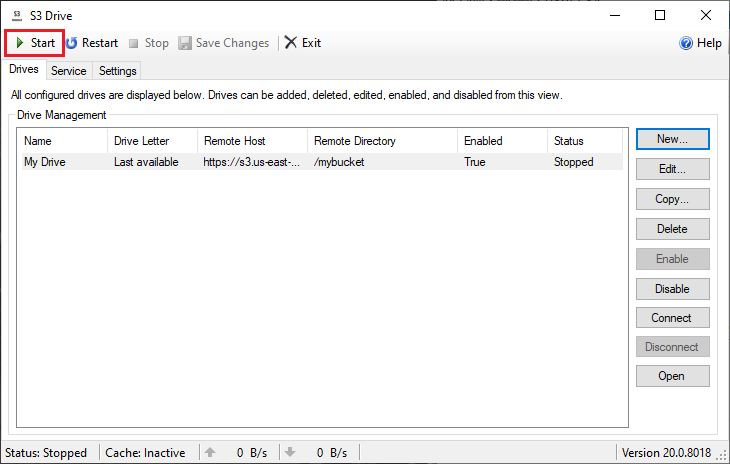Click the New... button

[x=673, y=139]
